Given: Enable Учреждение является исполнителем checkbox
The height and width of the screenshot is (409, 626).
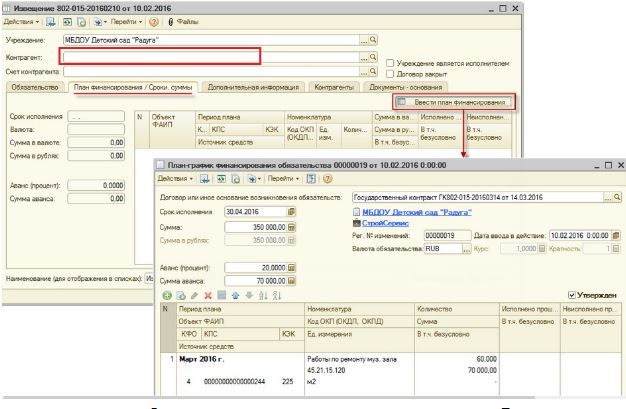Looking at the screenshot, I should point(390,62).
